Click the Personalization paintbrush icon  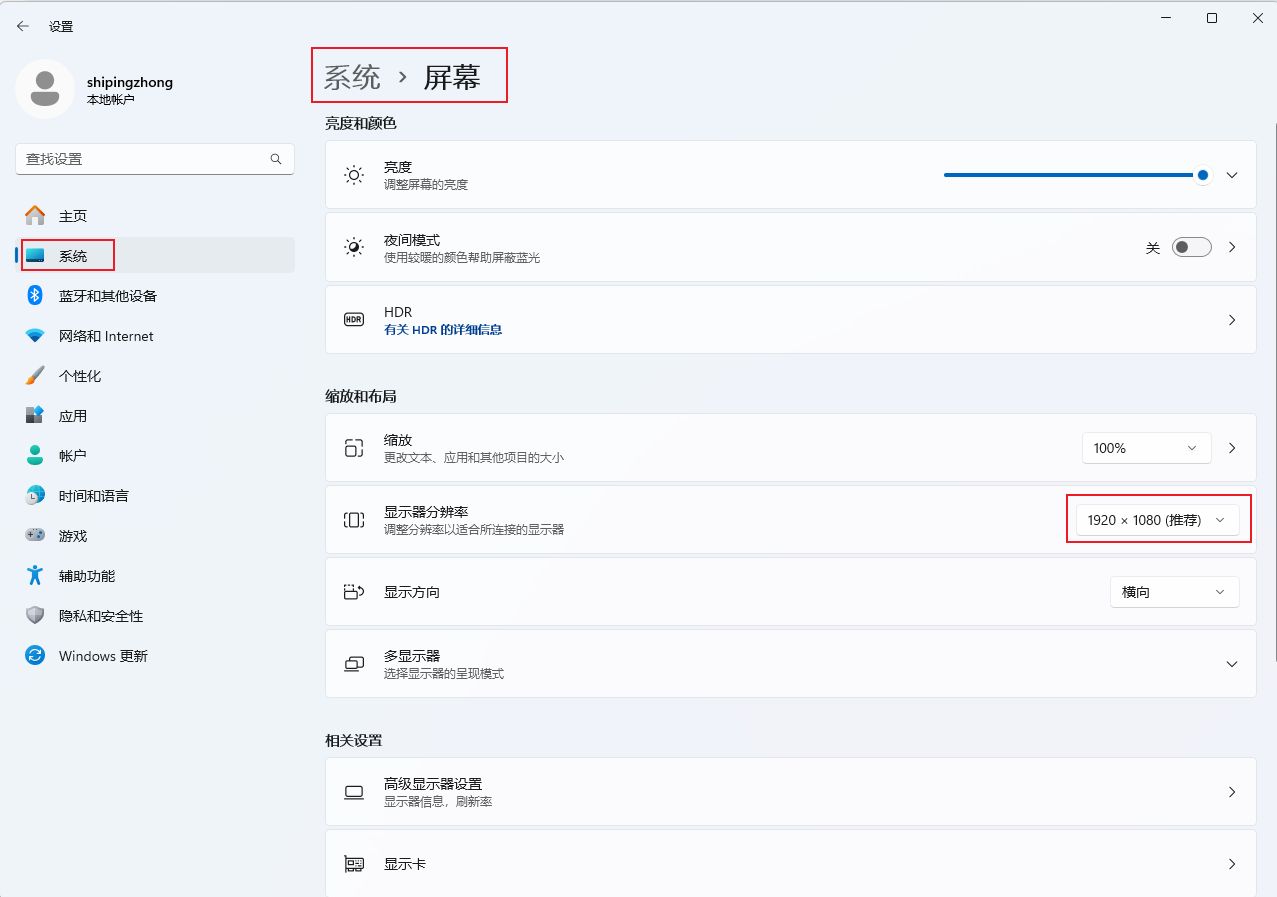tap(35, 376)
